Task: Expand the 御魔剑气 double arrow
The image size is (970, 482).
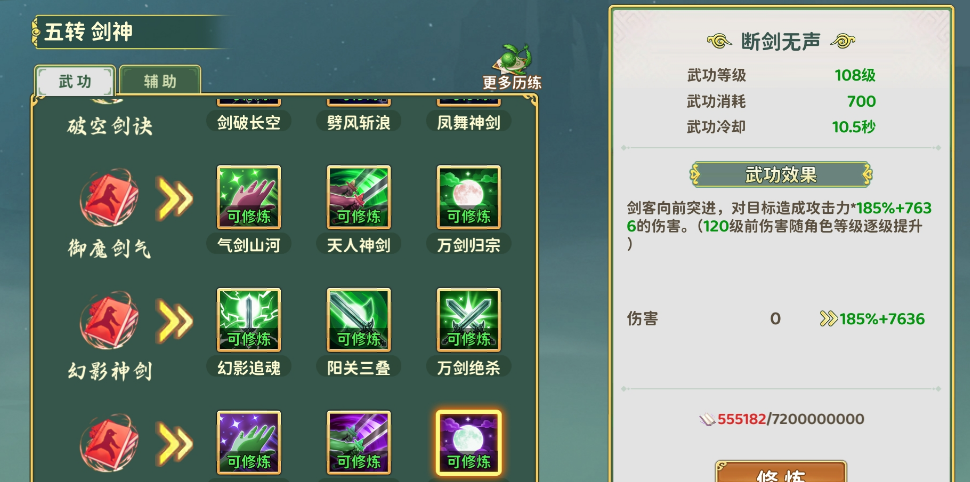Action: click(x=174, y=198)
